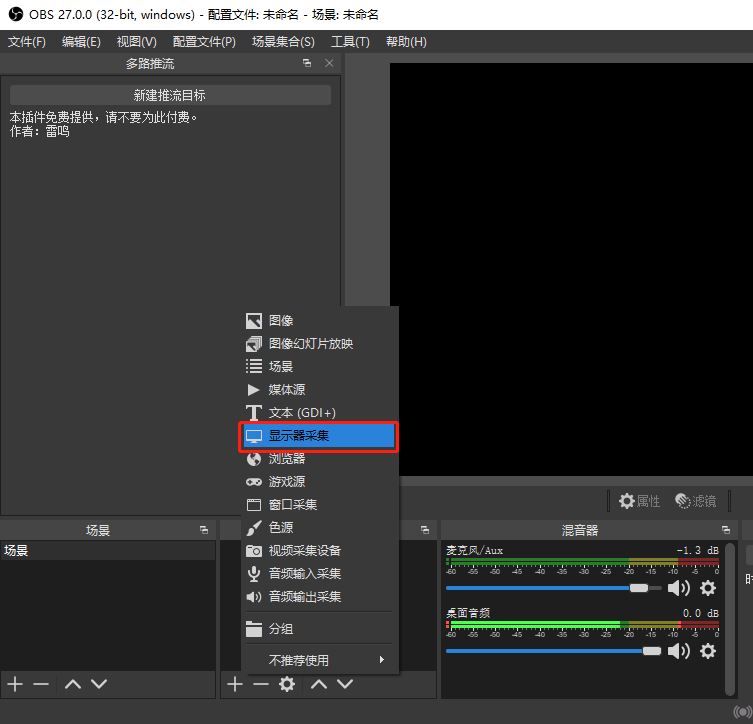753x724 pixels.
Task: Click the 媒体源 play triangle icon
Action: pos(253,389)
